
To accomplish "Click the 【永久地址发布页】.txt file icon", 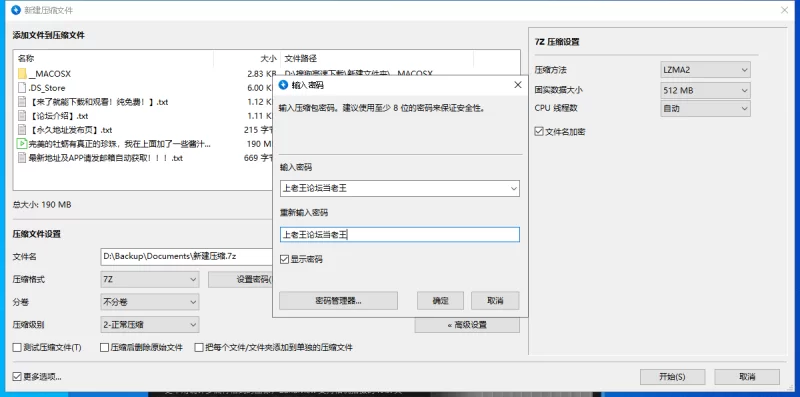I will tap(22, 130).
